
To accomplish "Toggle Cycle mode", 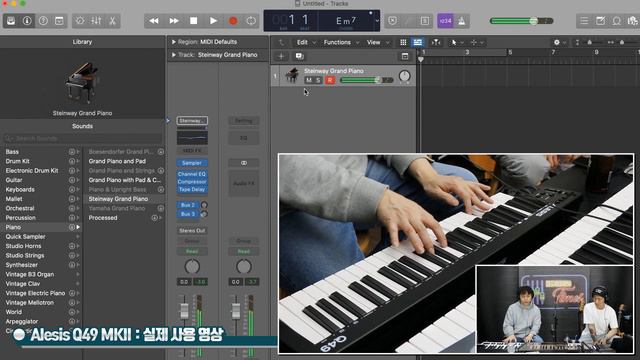I will point(251,21).
